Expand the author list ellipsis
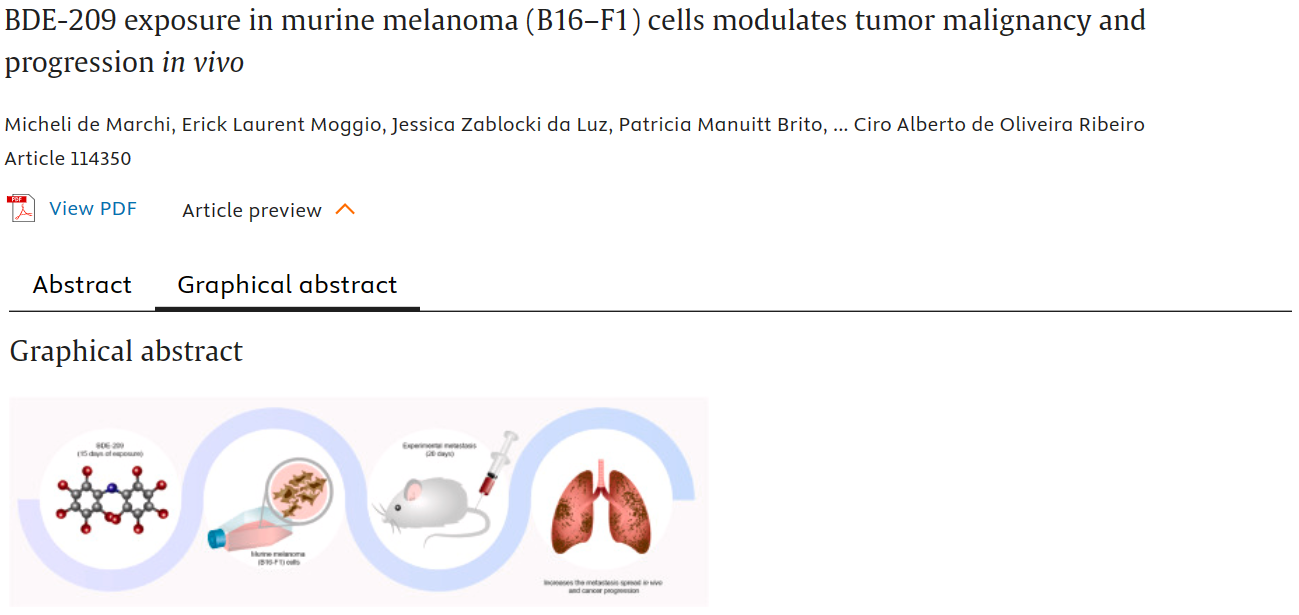1299x615 pixels. click(x=839, y=125)
